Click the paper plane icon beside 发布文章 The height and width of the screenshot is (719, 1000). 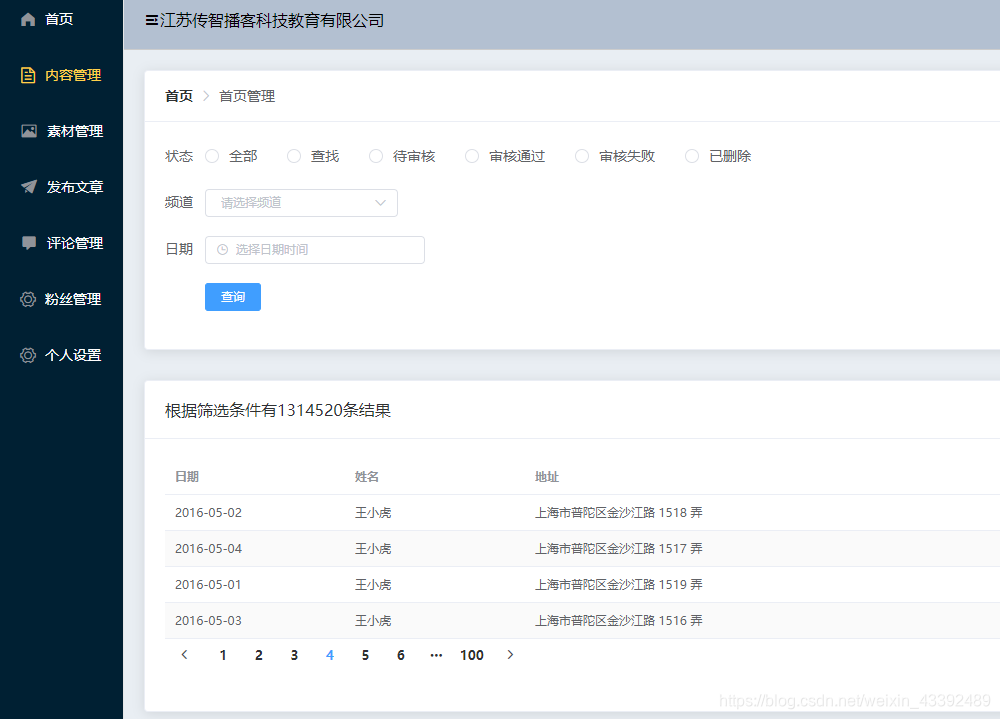click(x=29, y=187)
